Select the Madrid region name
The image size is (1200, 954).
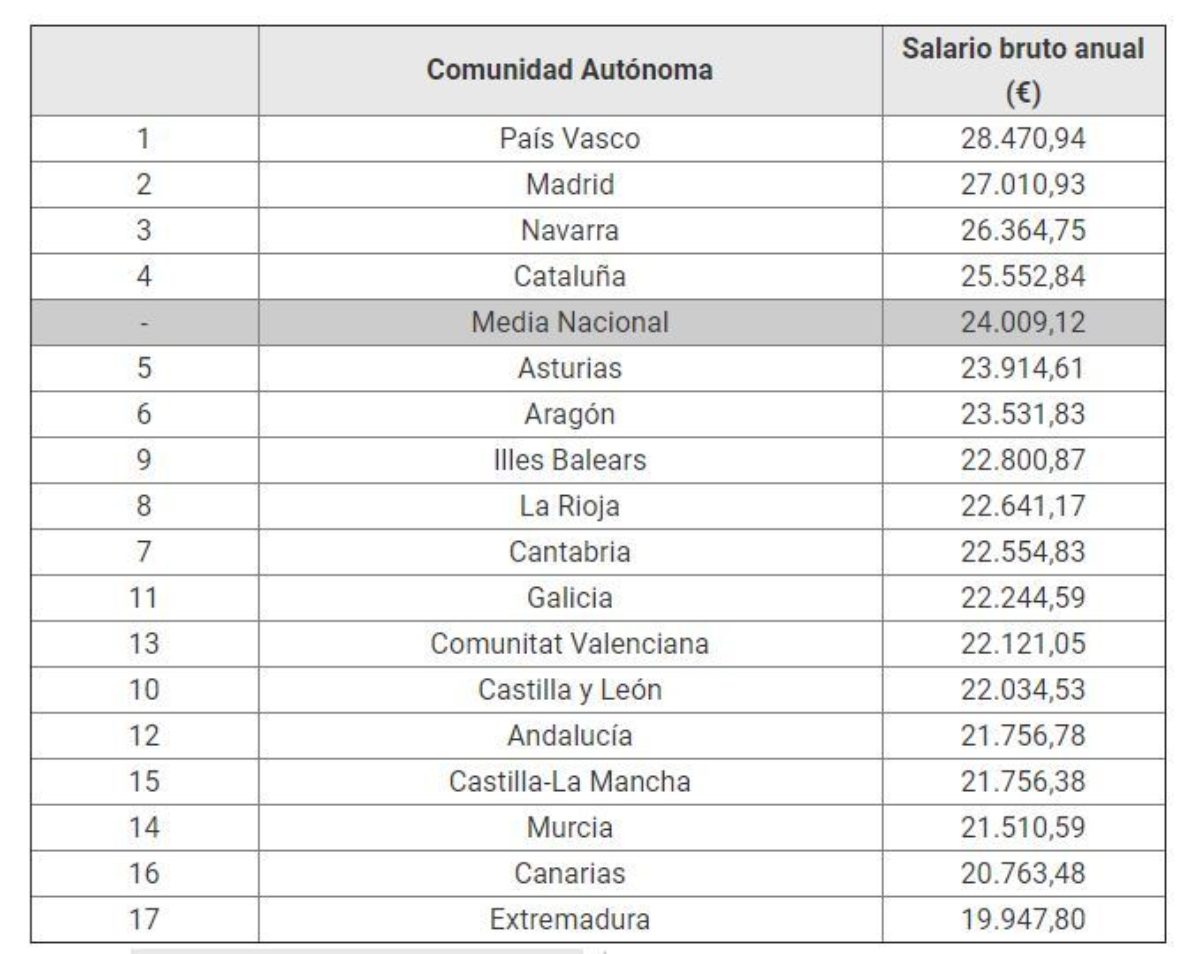[569, 185]
